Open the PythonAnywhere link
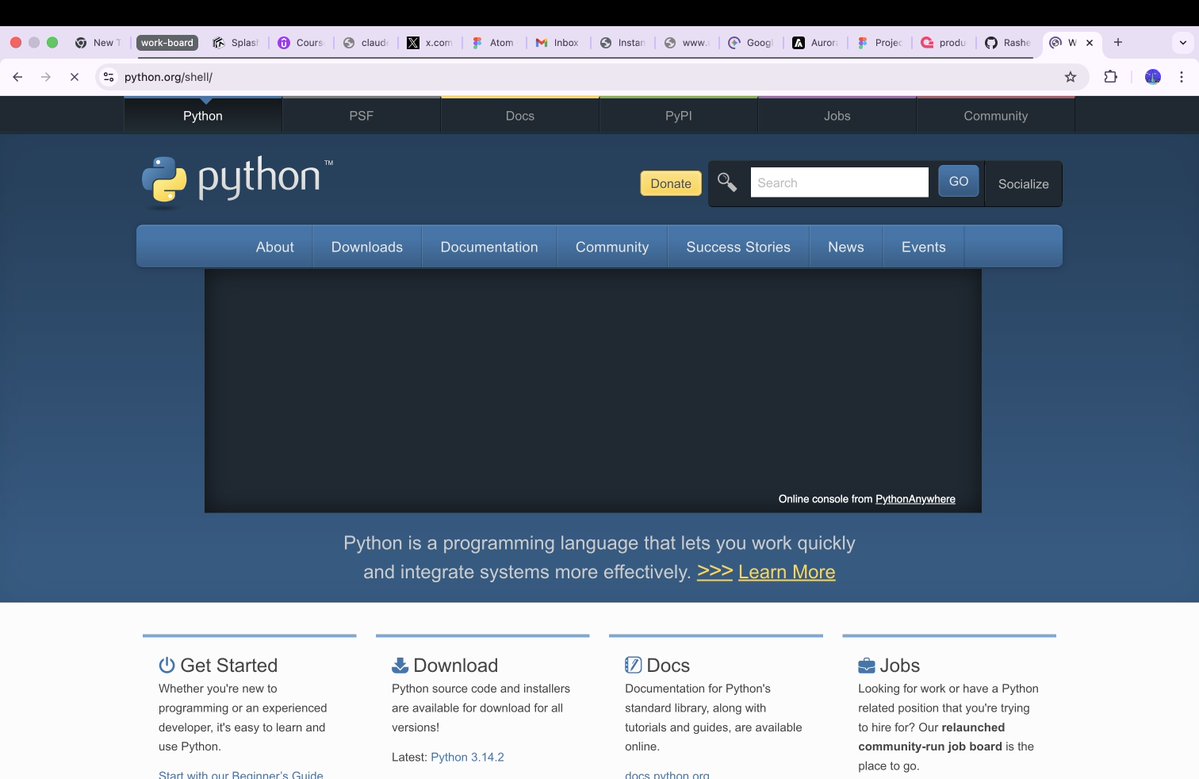Image resolution: width=1199 pixels, height=779 pixels. 915,499
